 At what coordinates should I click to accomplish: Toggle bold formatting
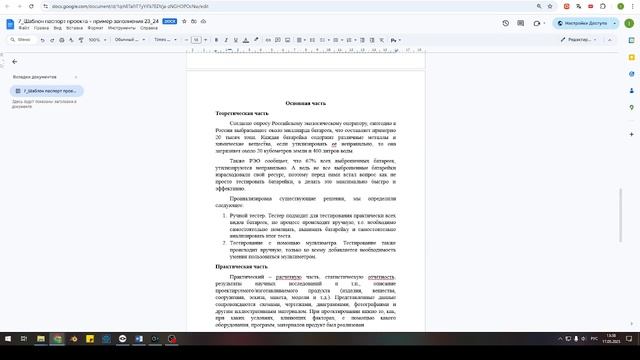click(x=216, y=40)
